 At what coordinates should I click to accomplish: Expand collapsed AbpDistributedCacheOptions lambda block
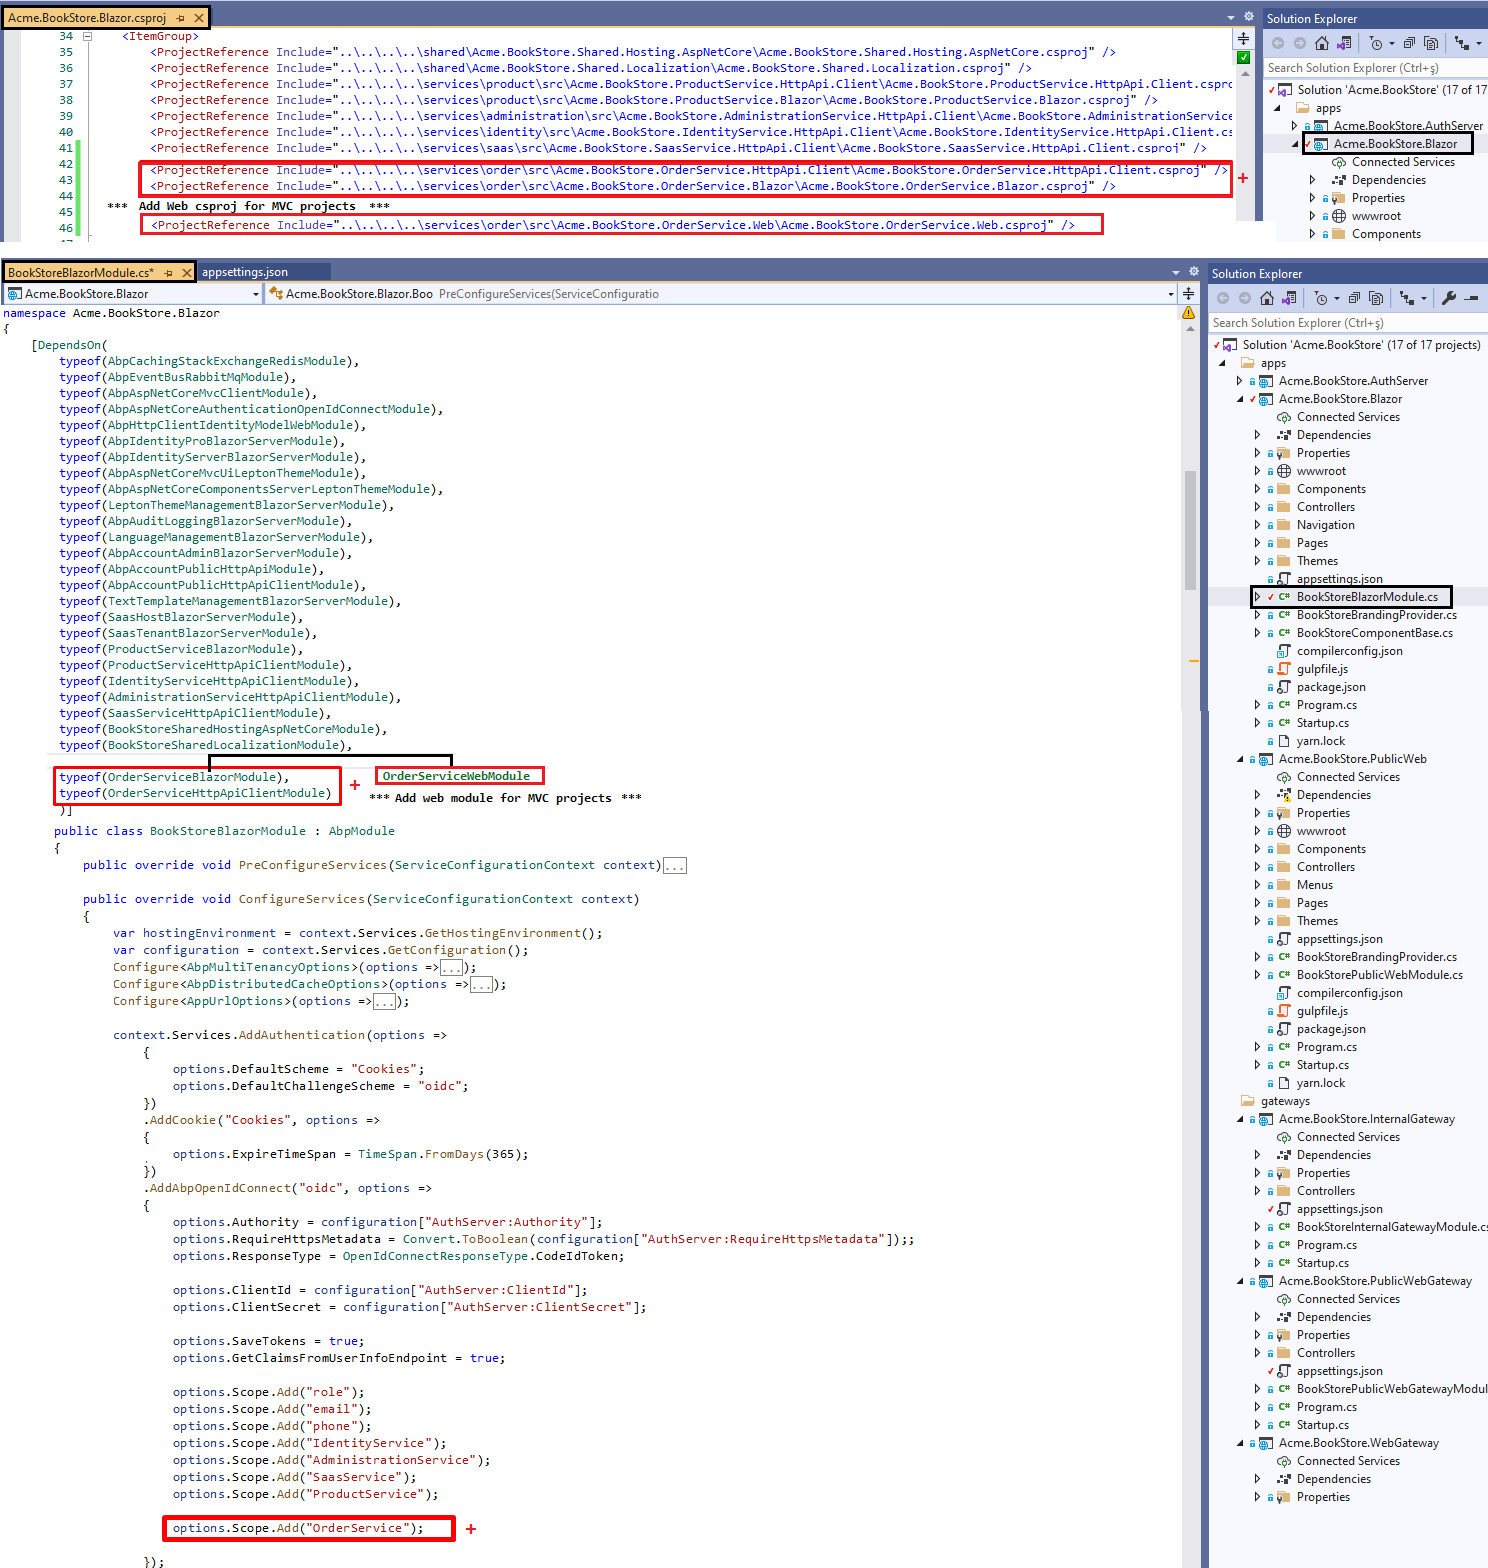[482, 985]
